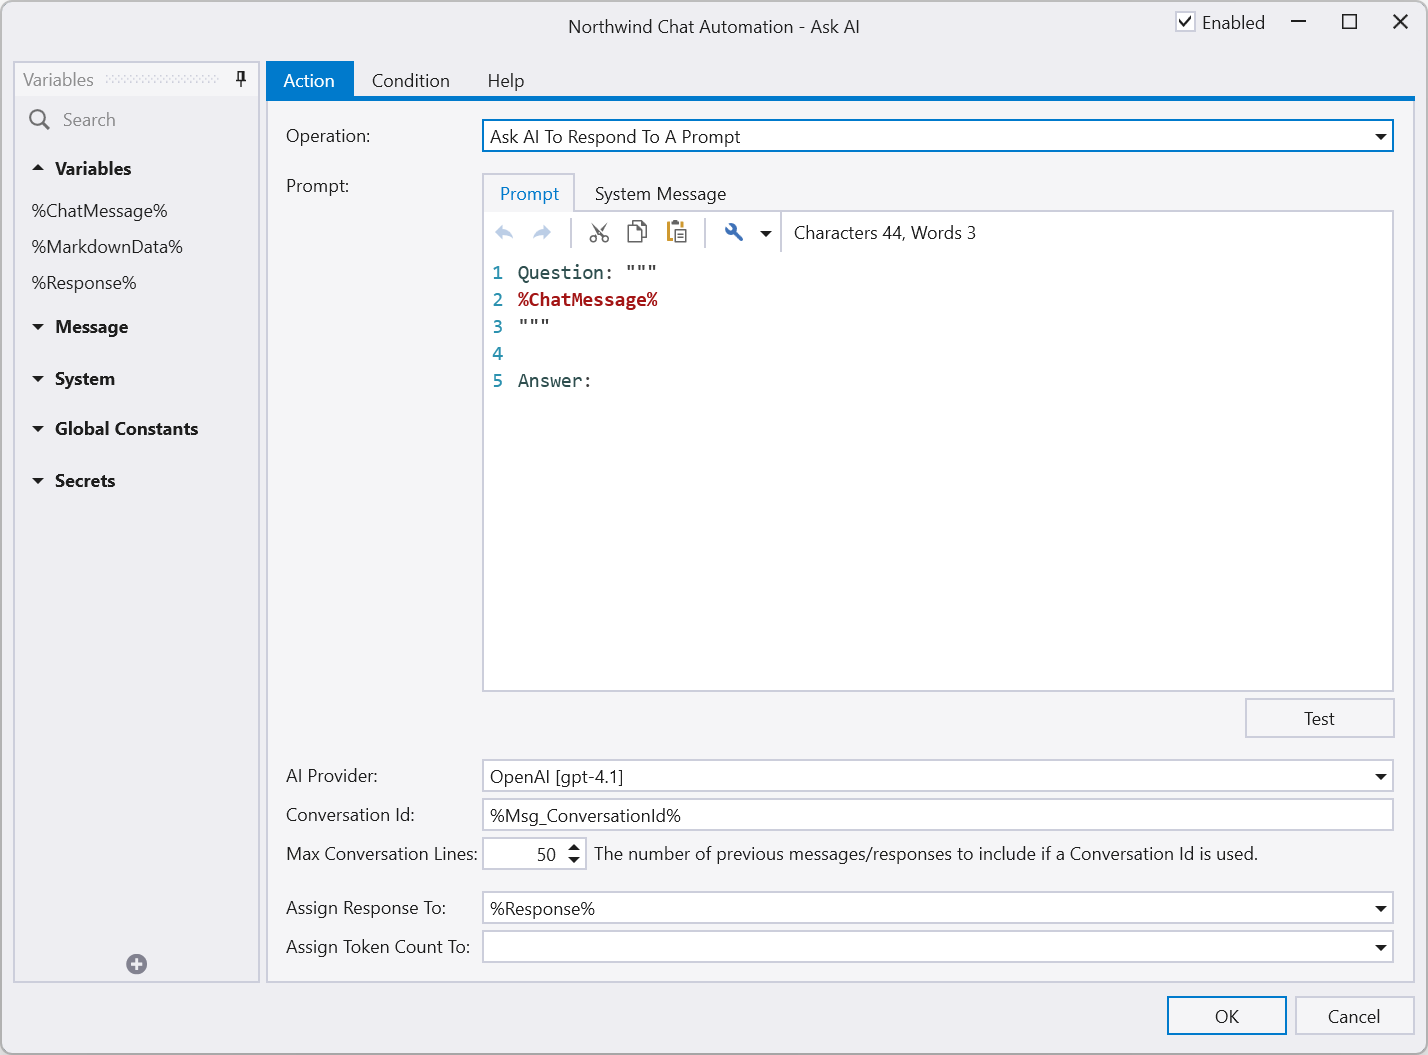Click the 'Question: """' line in editor
Screen dimensions: 1428x1055
click(x=587, y=273)
